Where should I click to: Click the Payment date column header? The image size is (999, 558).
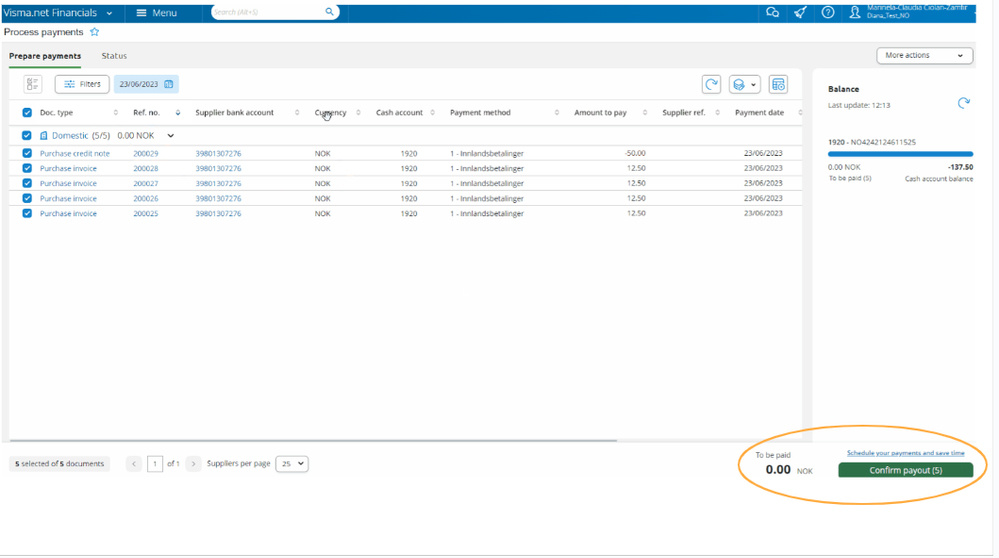[759, 113]
